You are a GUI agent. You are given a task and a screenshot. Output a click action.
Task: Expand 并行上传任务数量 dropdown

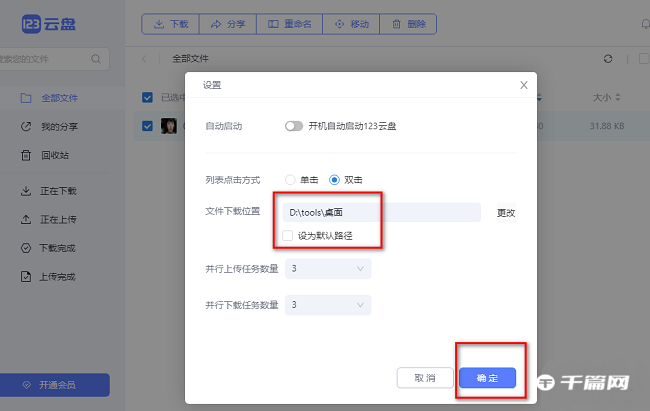coord(328,268)
